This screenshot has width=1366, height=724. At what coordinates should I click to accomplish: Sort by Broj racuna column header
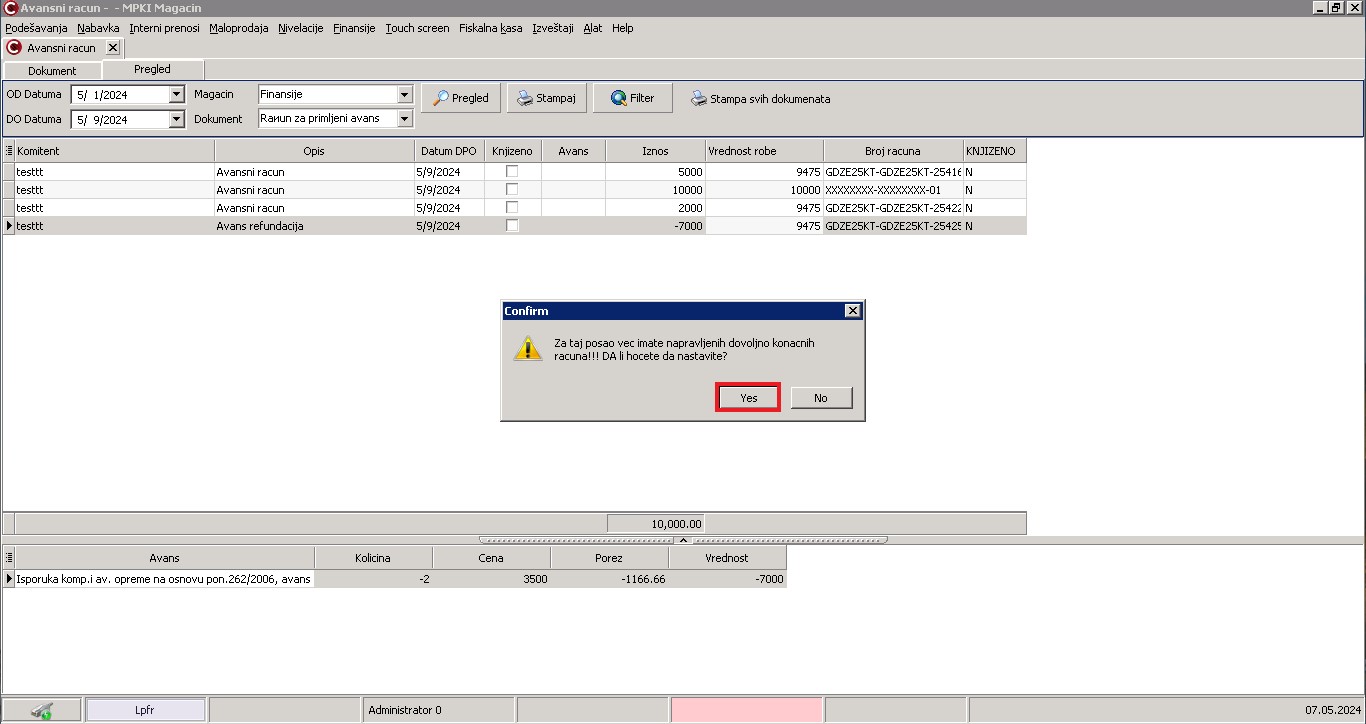[x=893, y=151]
